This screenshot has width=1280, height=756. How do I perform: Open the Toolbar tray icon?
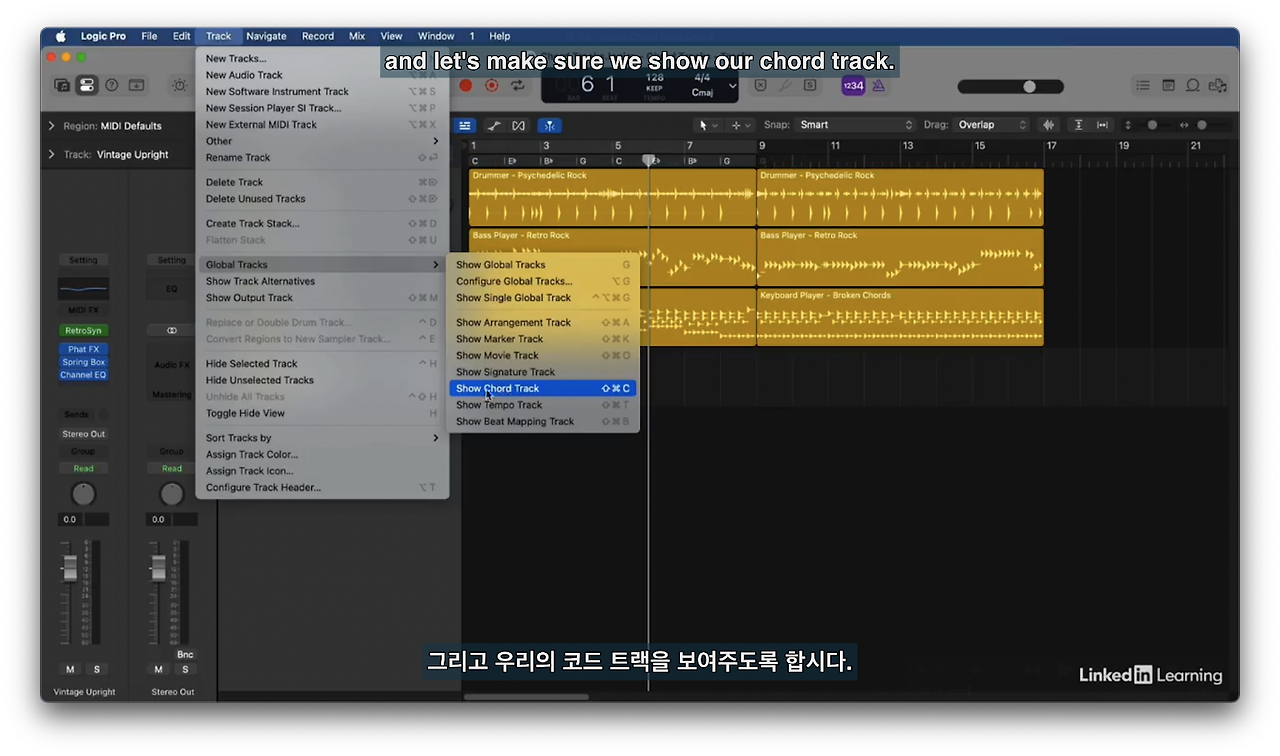pos(137,85)
